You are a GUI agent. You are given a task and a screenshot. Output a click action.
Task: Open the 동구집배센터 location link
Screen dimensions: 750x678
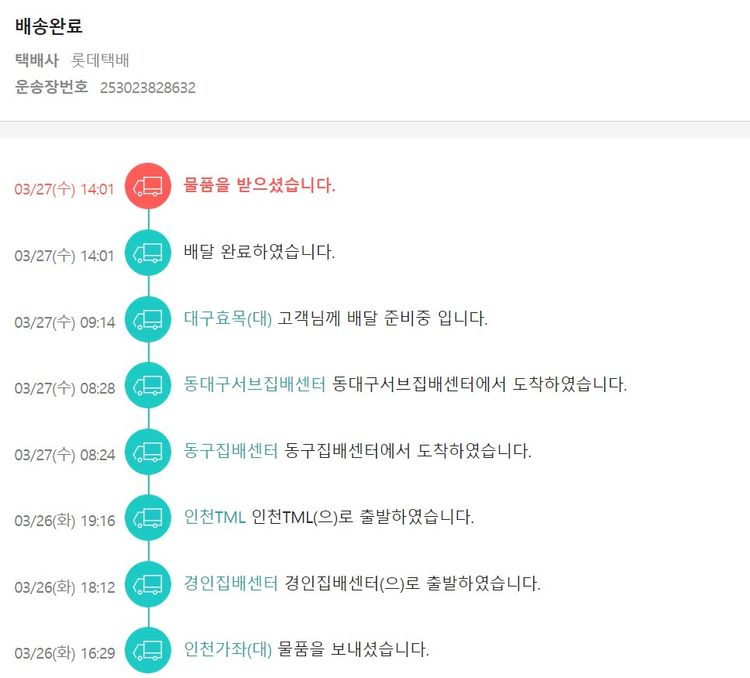(x=231, y=451)
